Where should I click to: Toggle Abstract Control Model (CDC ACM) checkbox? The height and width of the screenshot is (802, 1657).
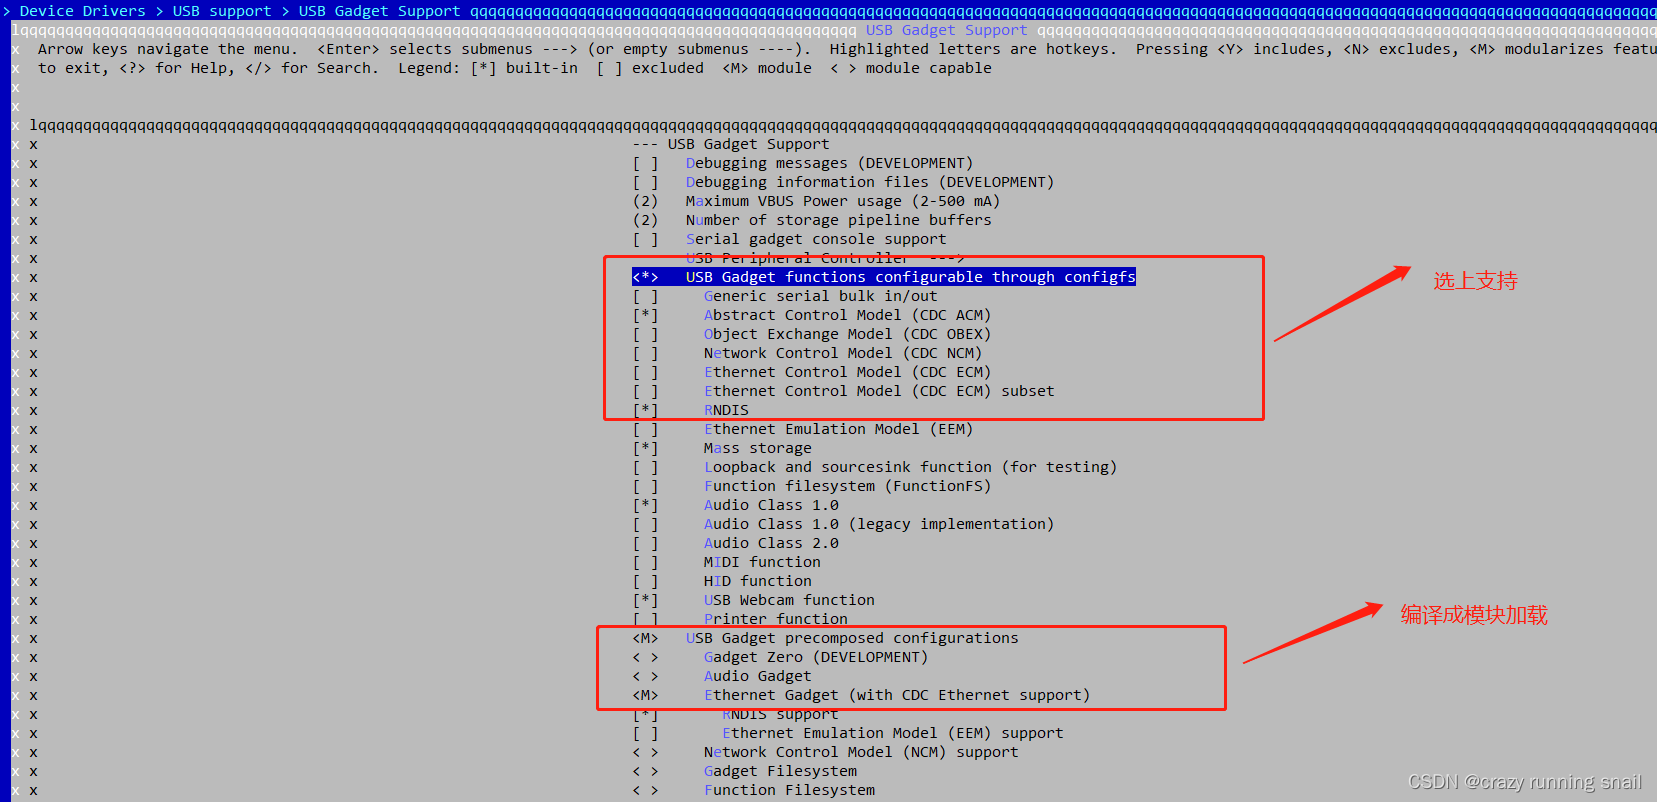point(646,315)
